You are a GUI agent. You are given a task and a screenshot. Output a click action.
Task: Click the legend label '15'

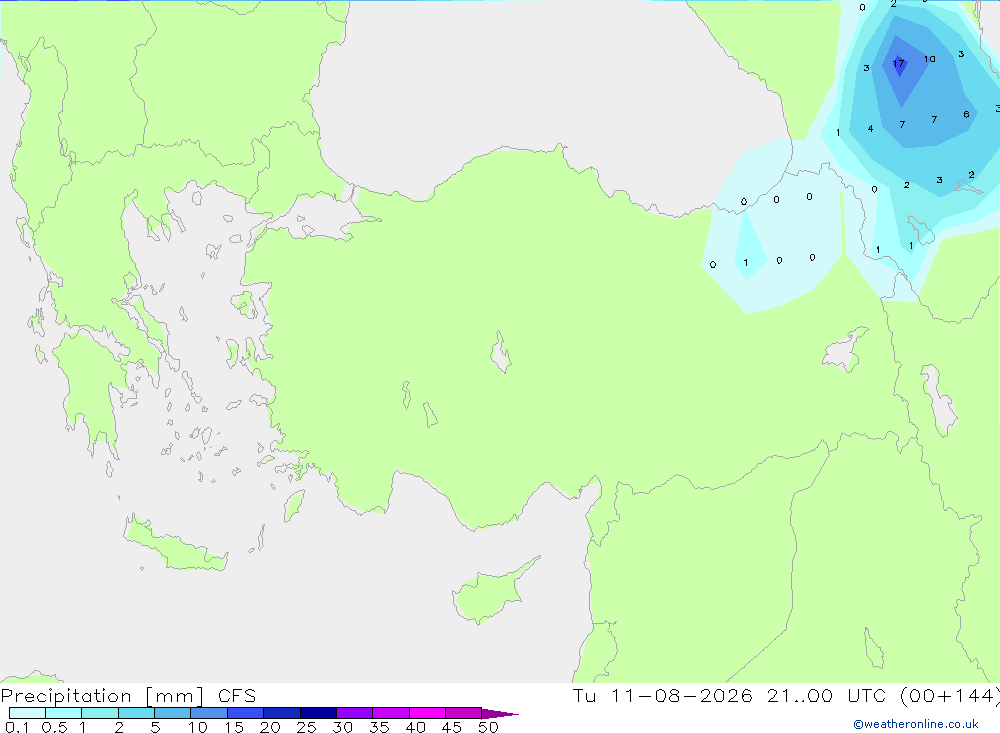(233, 727)
